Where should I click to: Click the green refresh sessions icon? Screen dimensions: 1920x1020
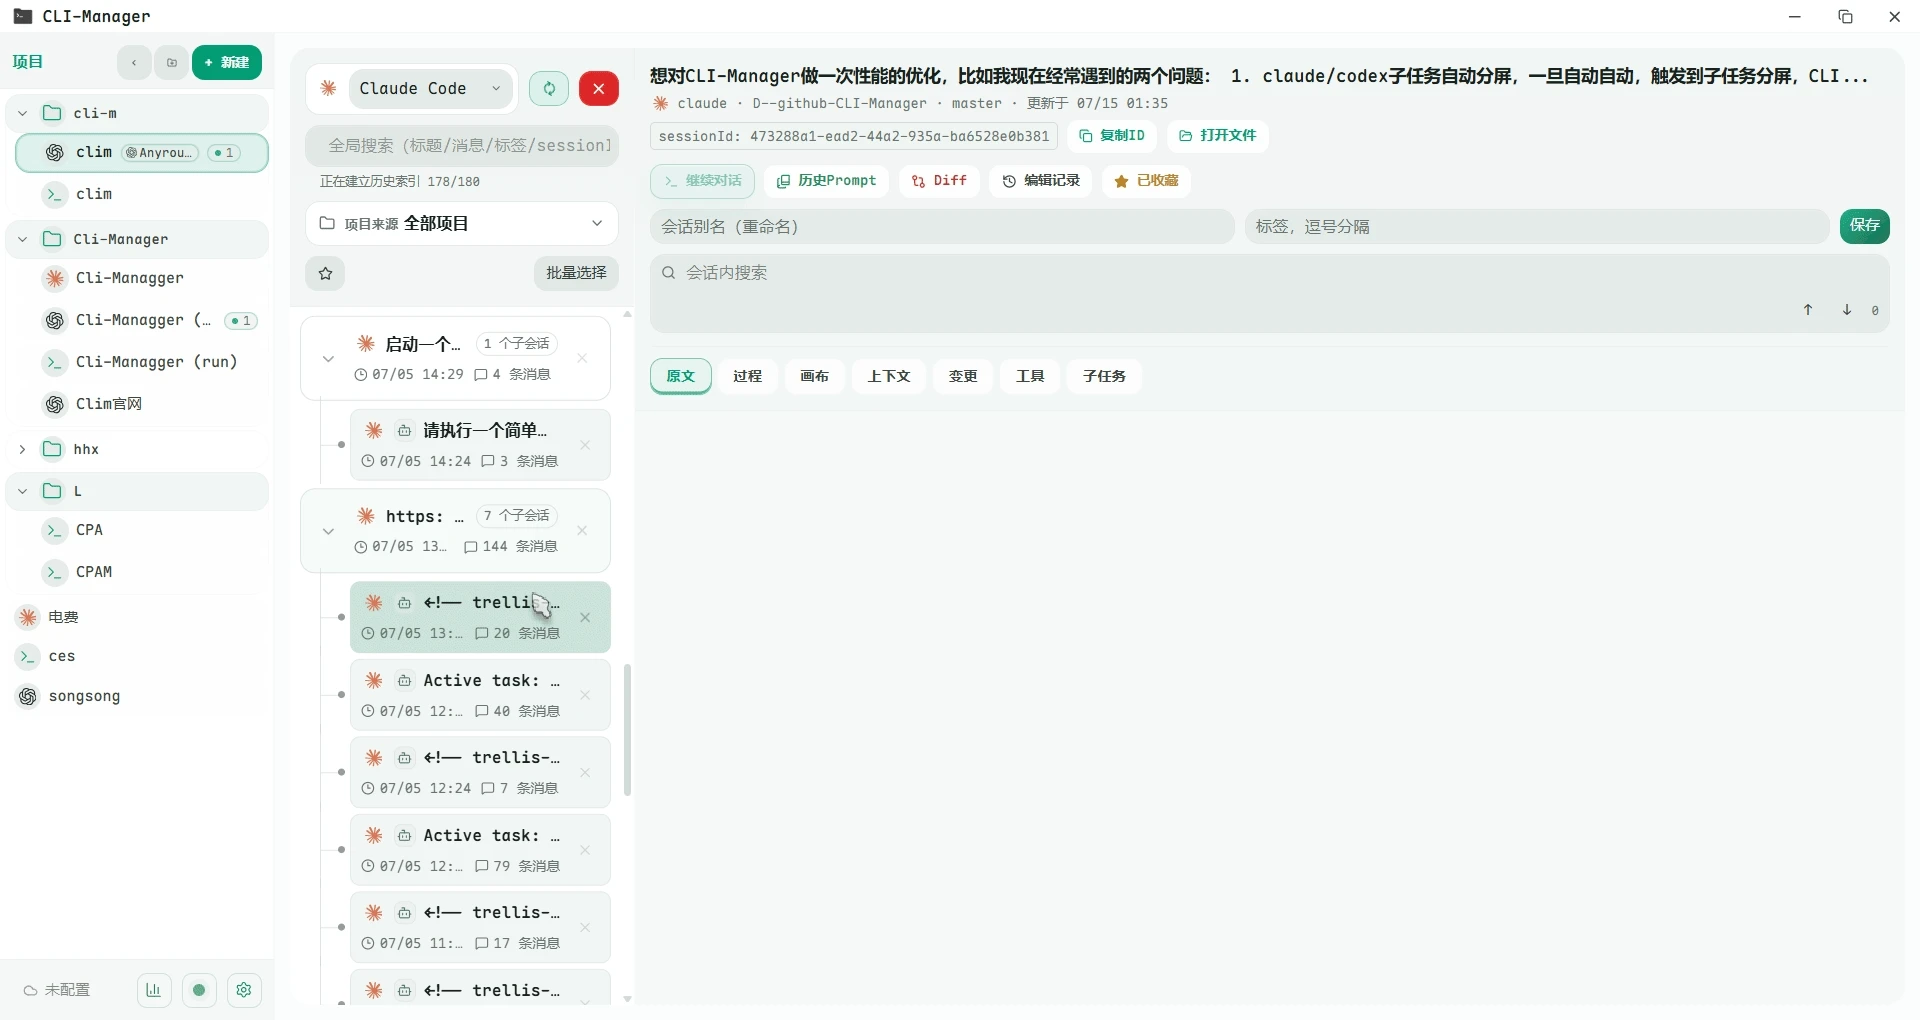click(x=549, y=88)
